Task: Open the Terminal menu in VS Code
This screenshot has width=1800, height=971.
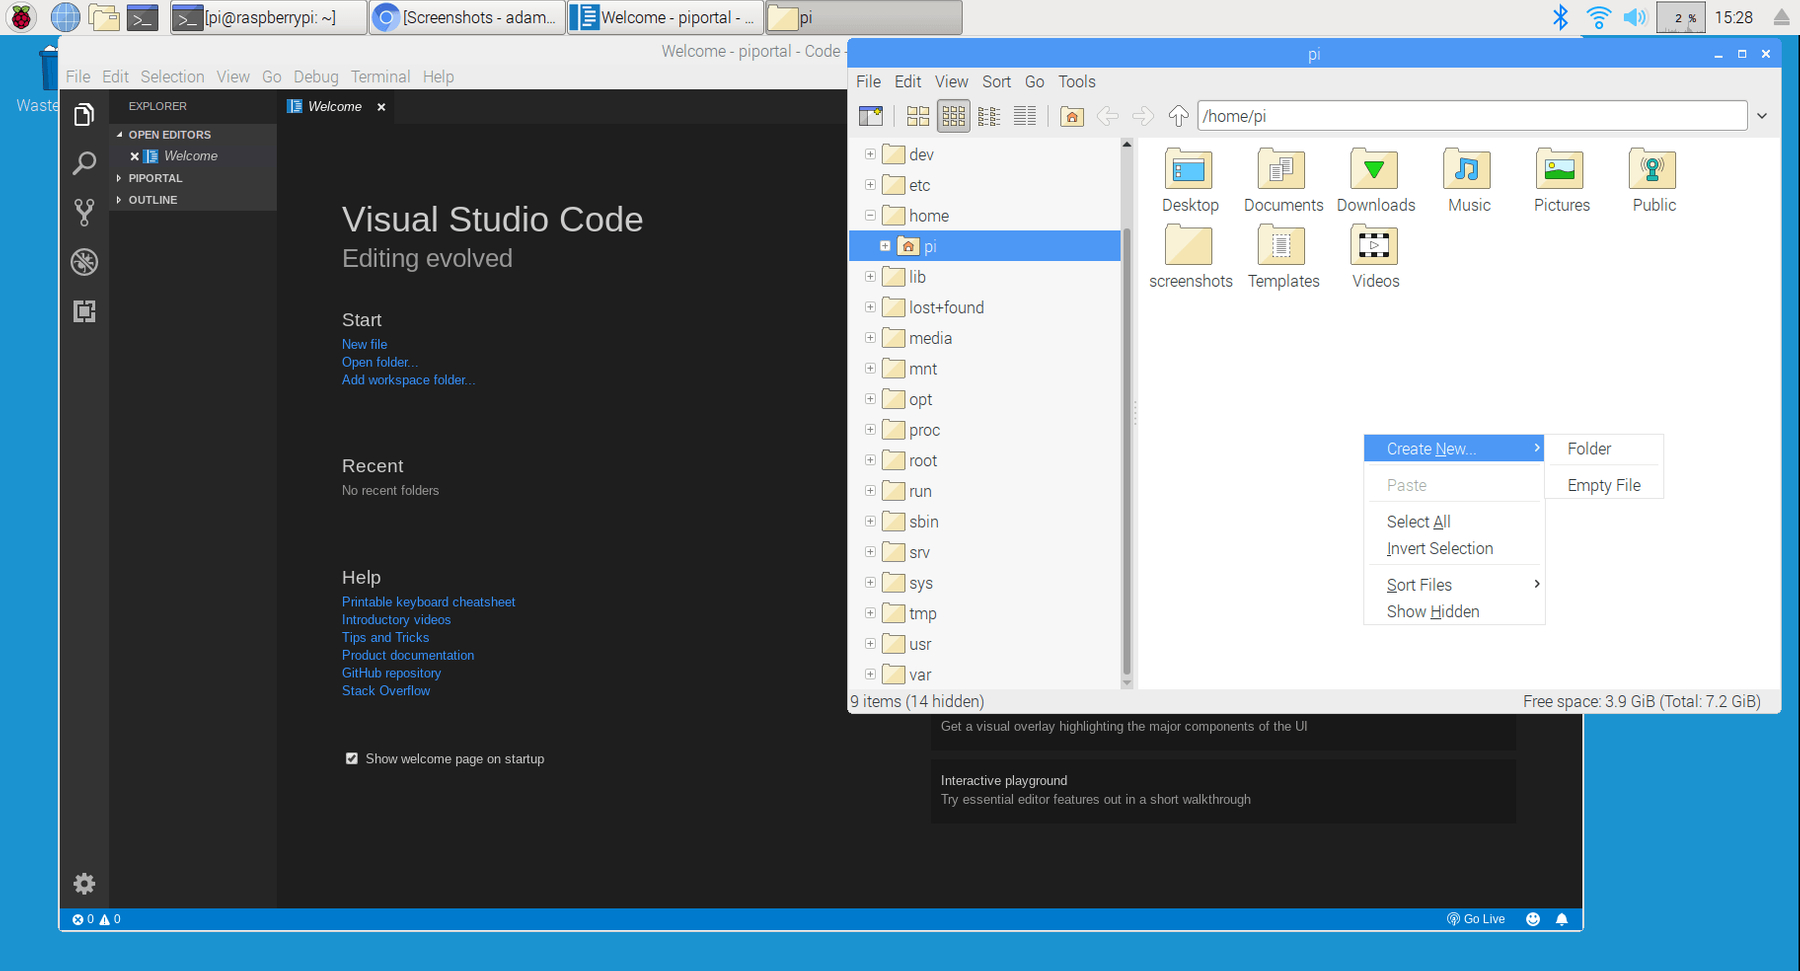Action: coord(380,76)
